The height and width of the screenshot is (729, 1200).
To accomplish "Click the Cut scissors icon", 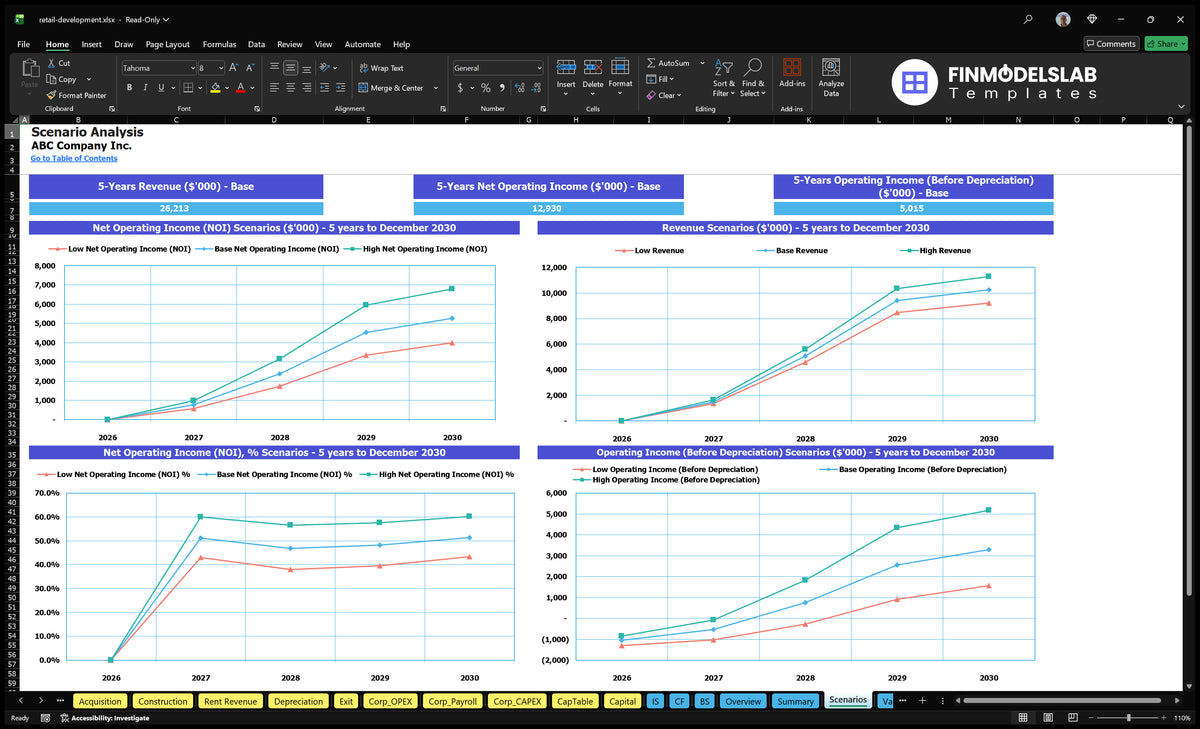I will (x=51, y=63).
